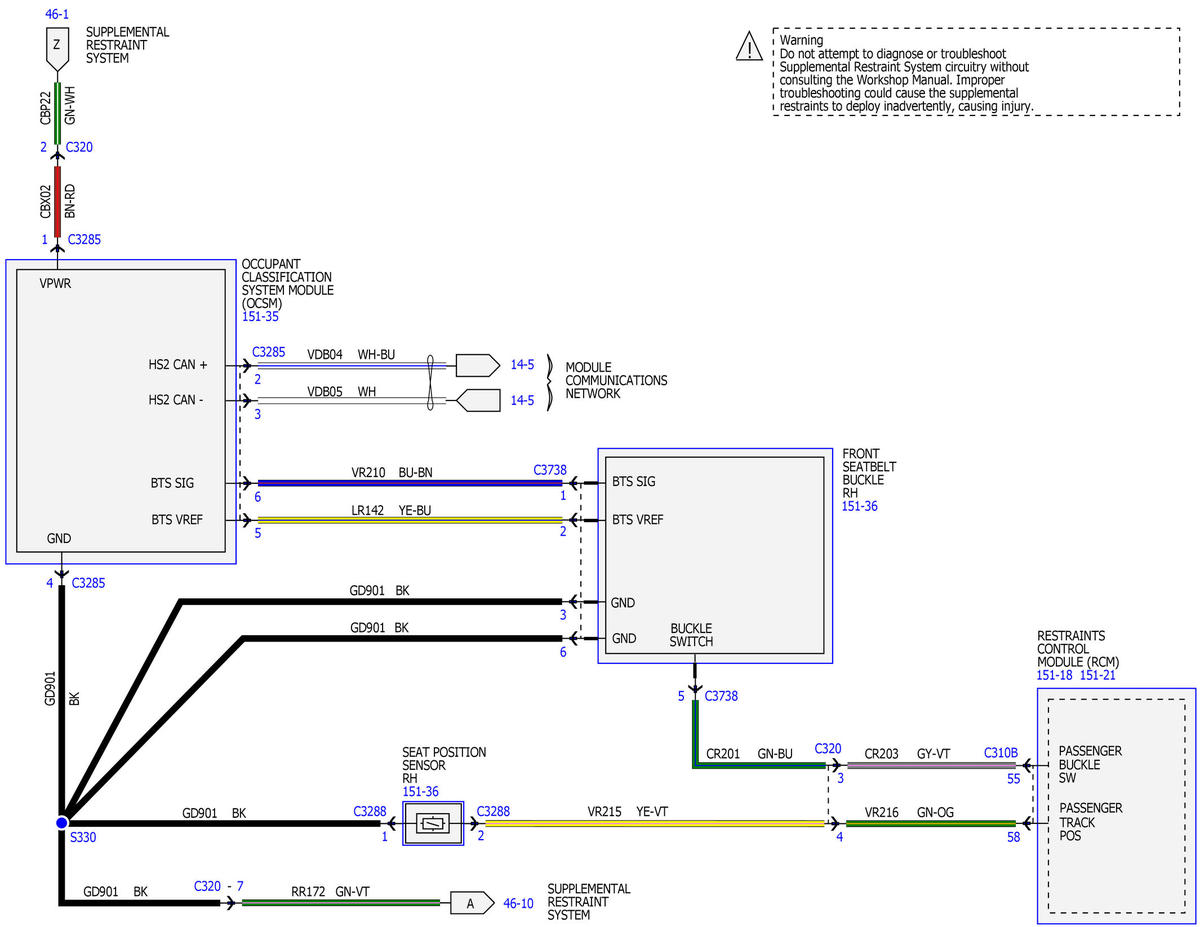Click the CBX02 BN-RD wire label
Image resolution: width=1200 pixels, height=927 pixels.
(x=57, y=201)
